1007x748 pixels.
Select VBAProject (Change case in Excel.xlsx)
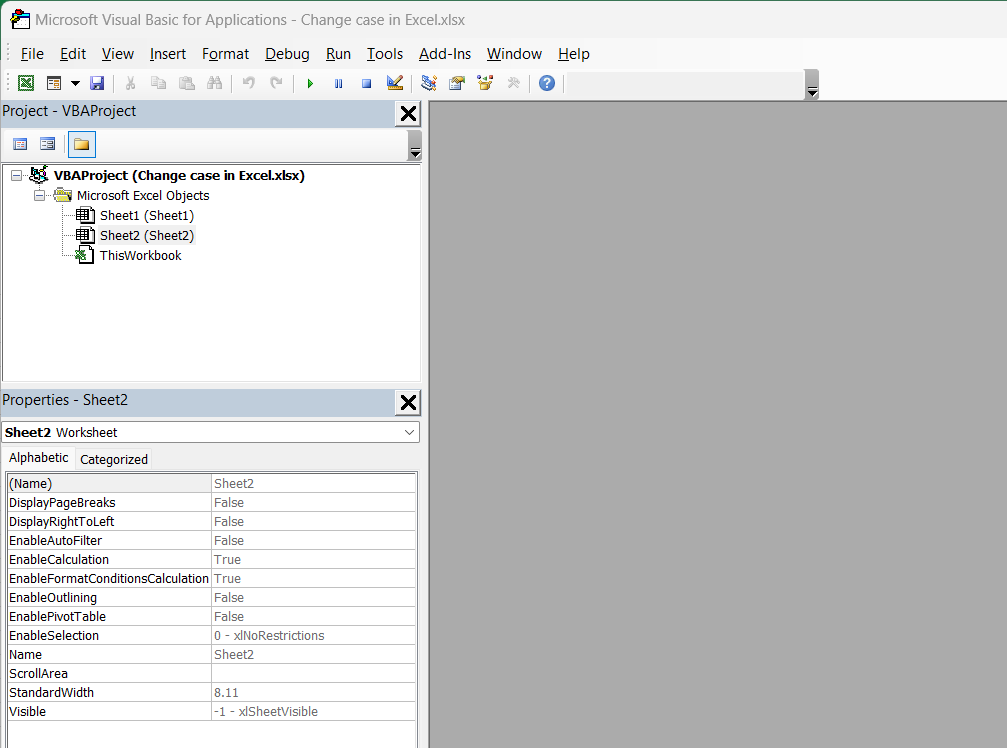click(x=179, y=175)
